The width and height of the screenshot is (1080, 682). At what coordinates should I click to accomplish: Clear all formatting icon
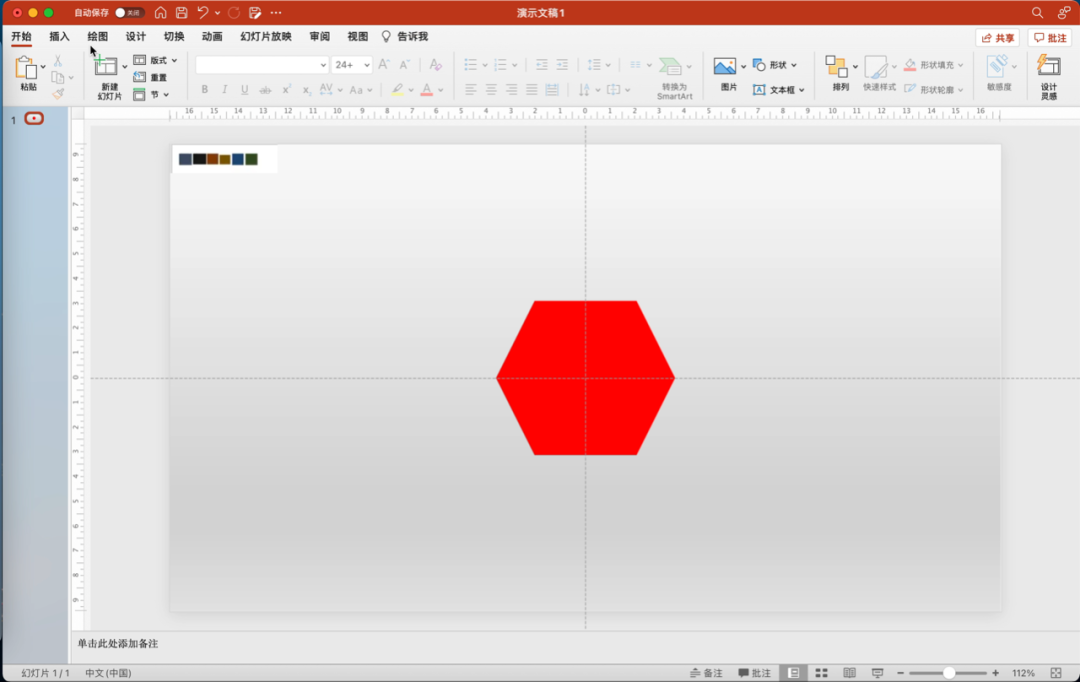(435, 65)
